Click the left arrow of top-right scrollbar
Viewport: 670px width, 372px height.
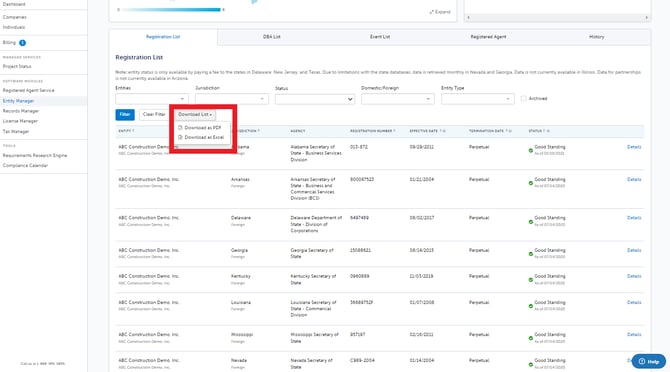pyautogui.click(x=469, y=18)
